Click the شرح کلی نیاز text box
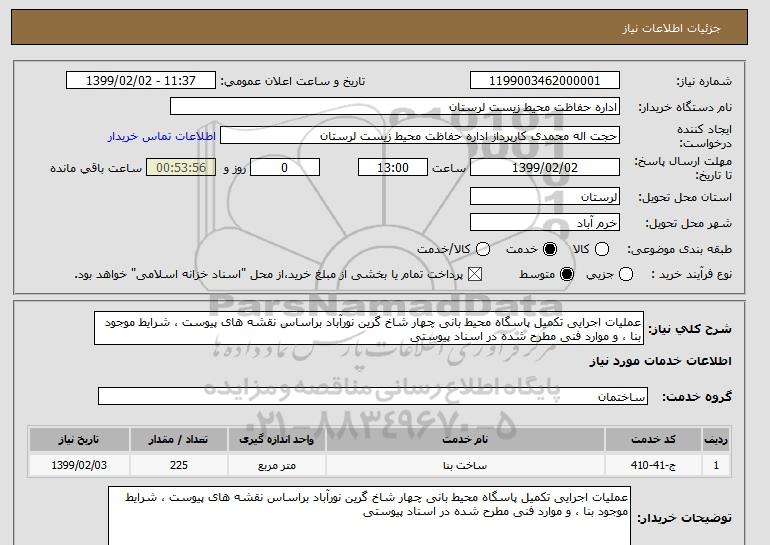Screen dimensions: 770x545 coord(369,328)
